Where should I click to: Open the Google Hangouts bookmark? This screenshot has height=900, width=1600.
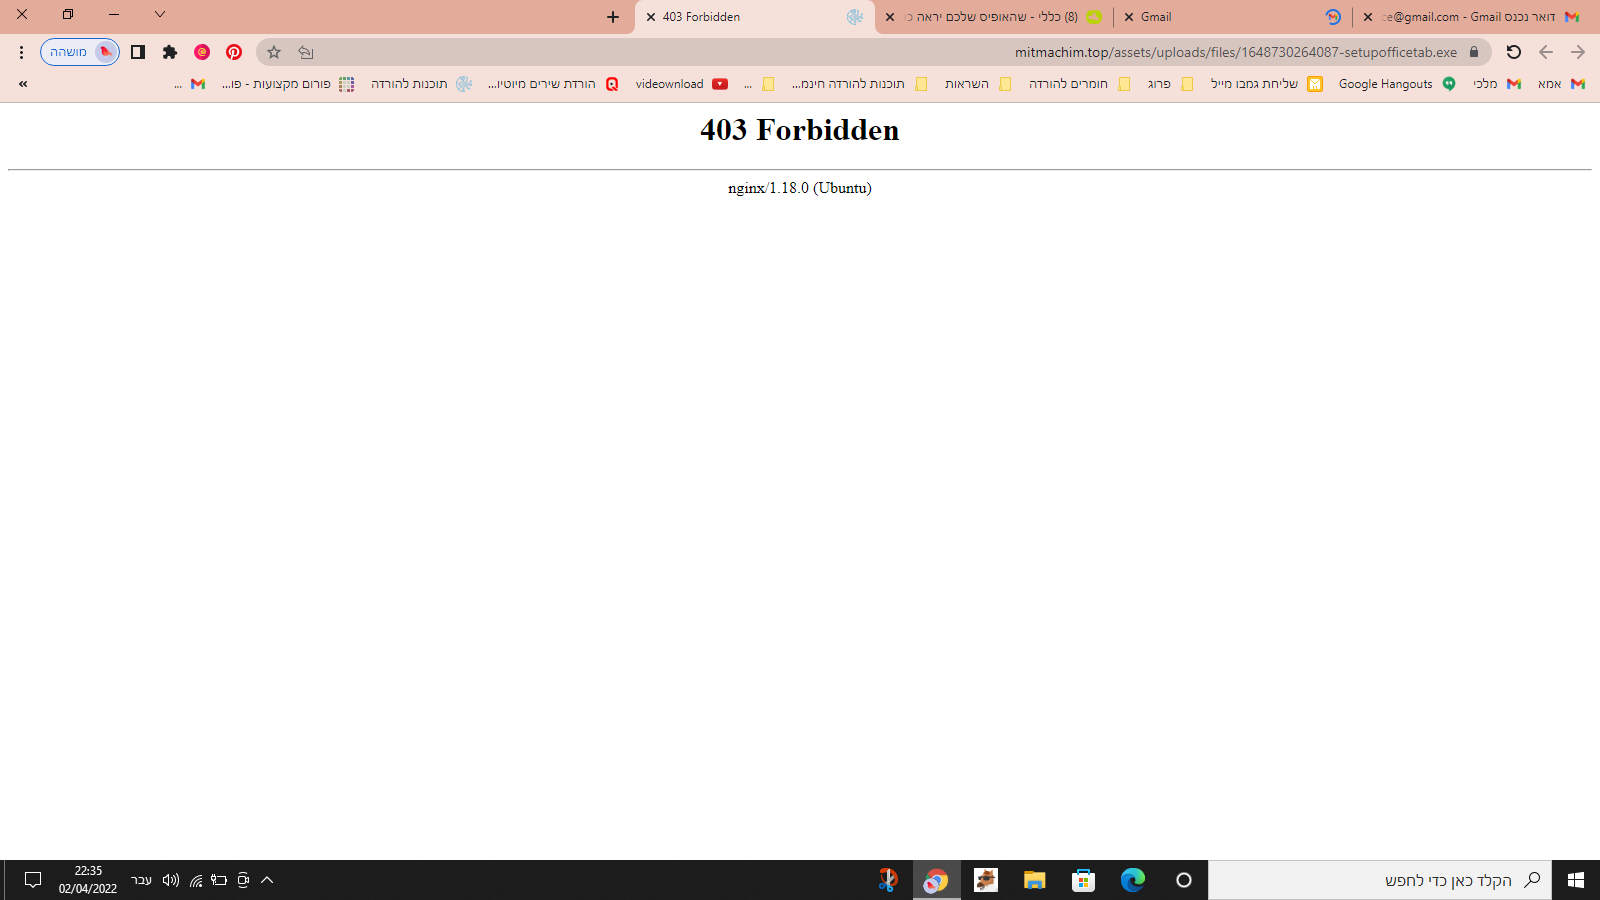pyautogui.click(x=1397, y=84)
